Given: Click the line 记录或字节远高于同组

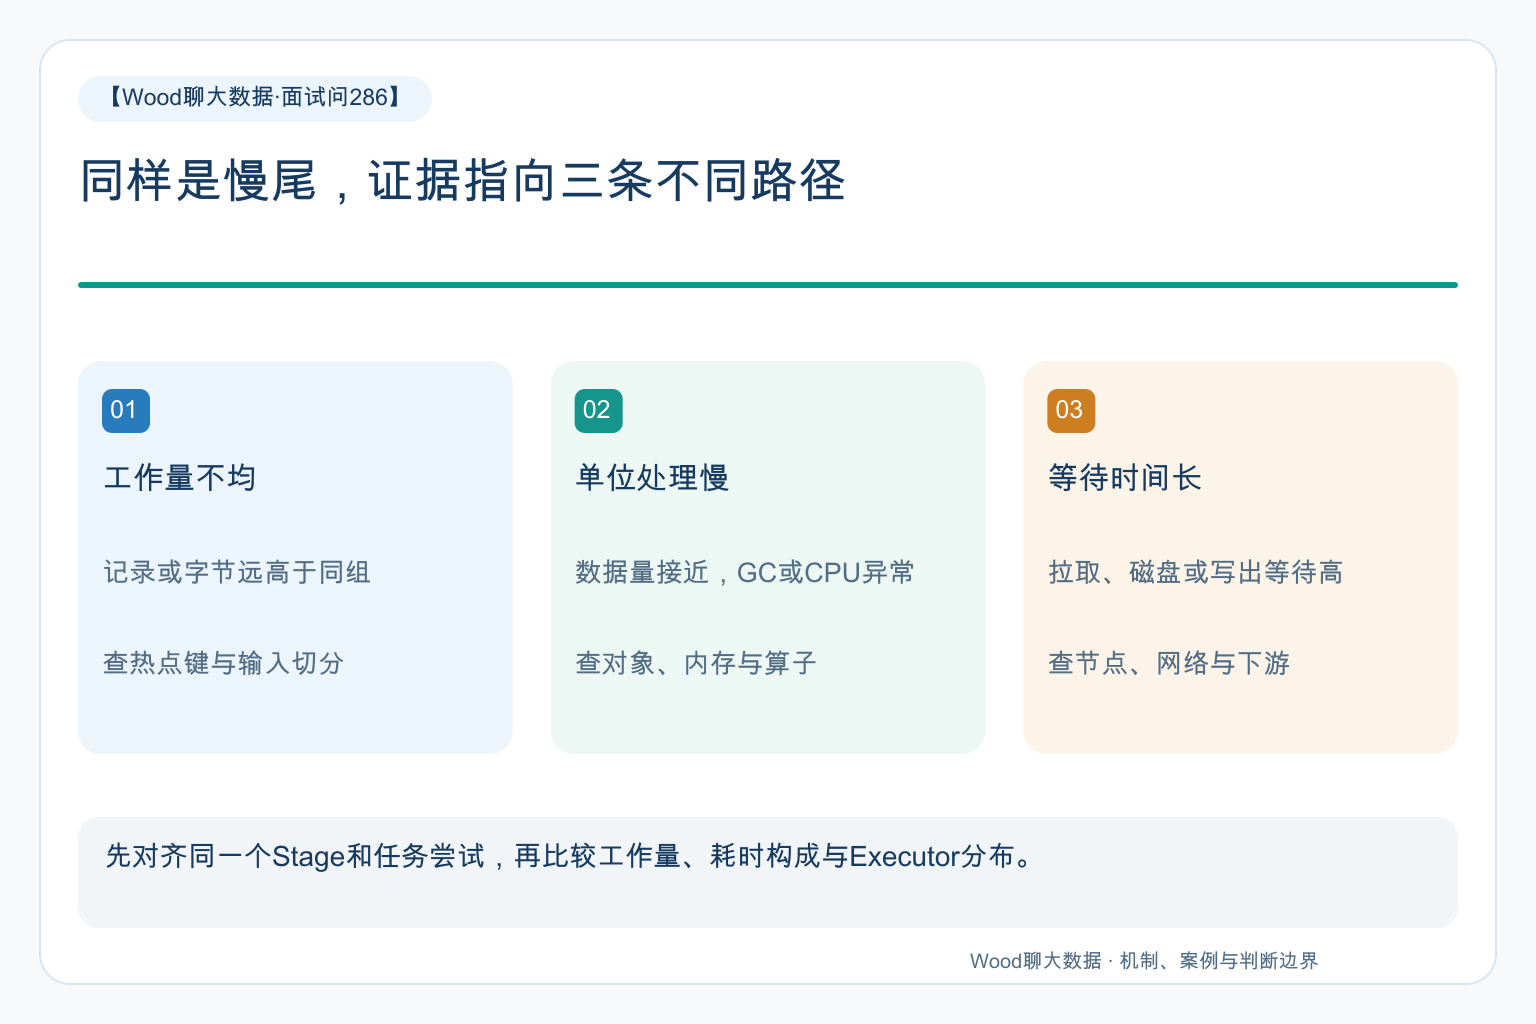Looking at the screenshot, I should coord(237,572).
